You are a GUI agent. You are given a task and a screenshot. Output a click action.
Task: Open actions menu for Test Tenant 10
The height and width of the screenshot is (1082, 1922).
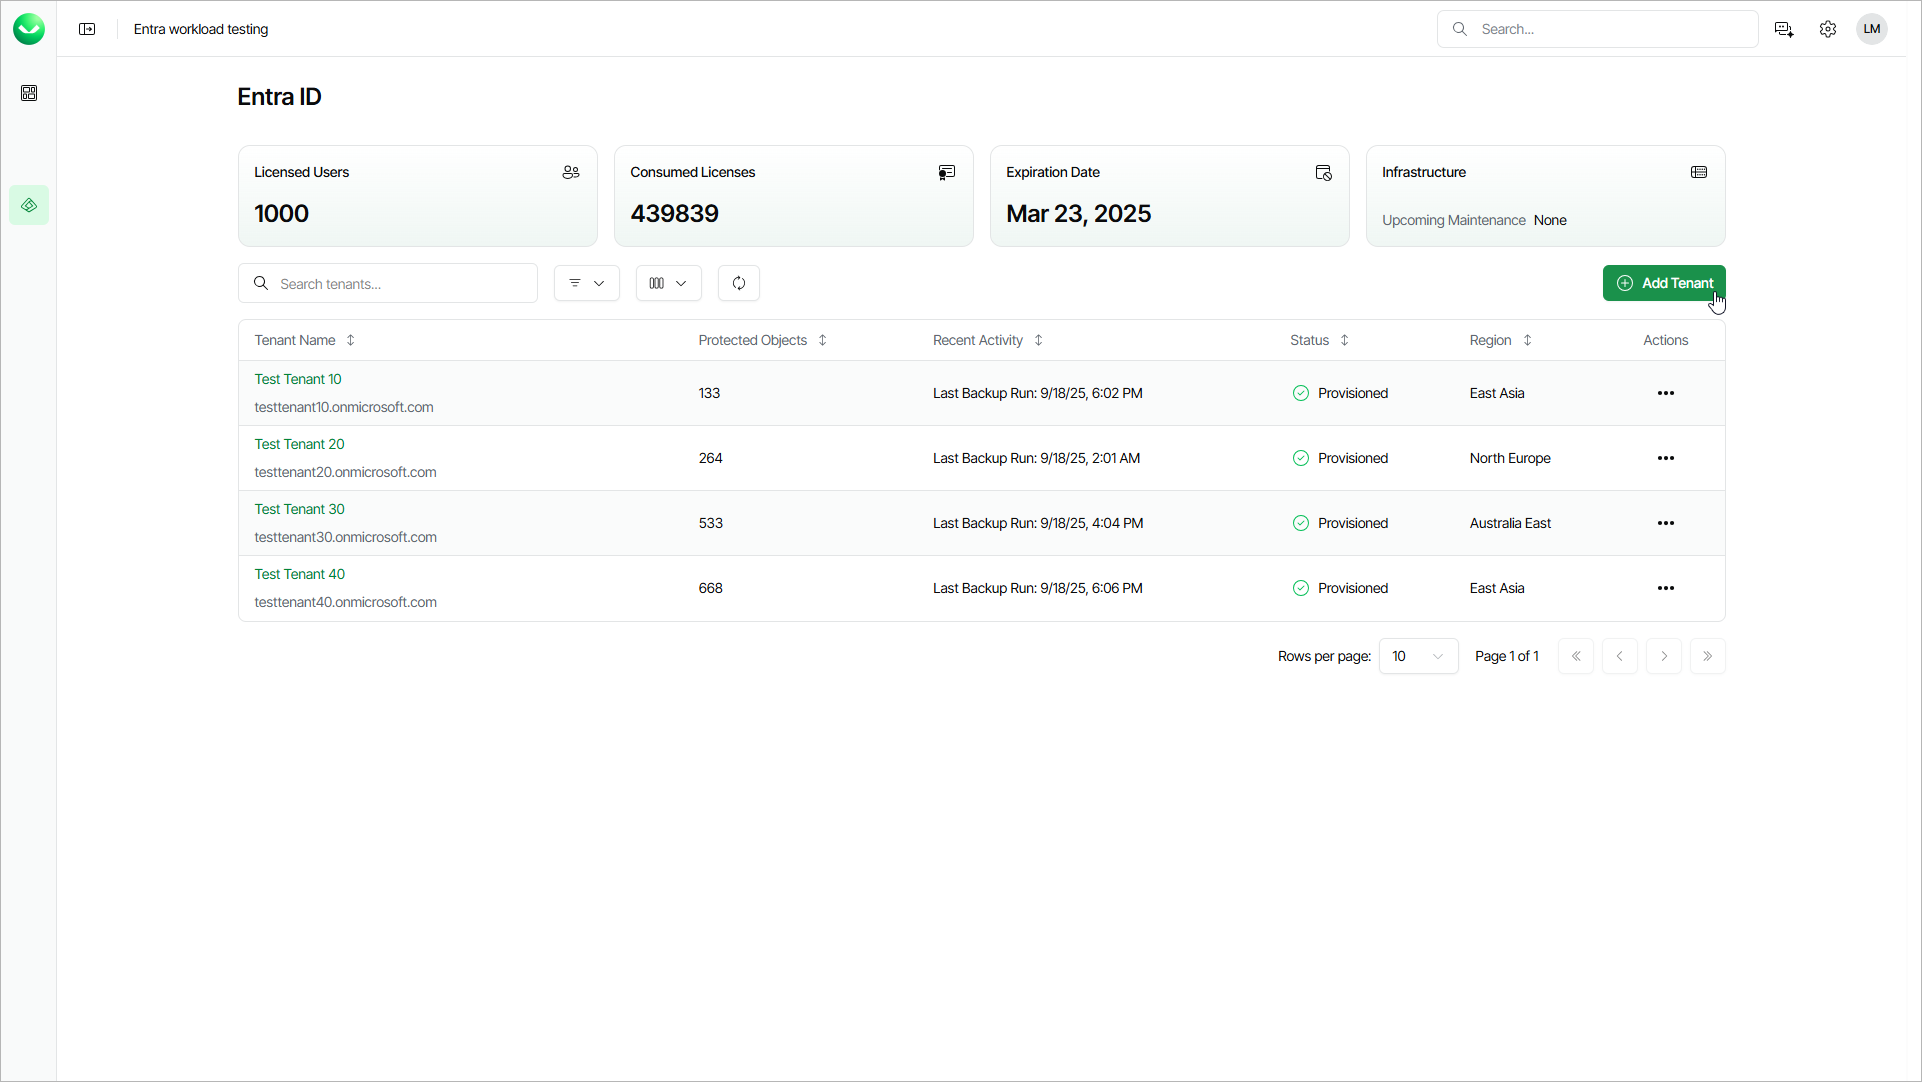click(x=1665, y=393)
